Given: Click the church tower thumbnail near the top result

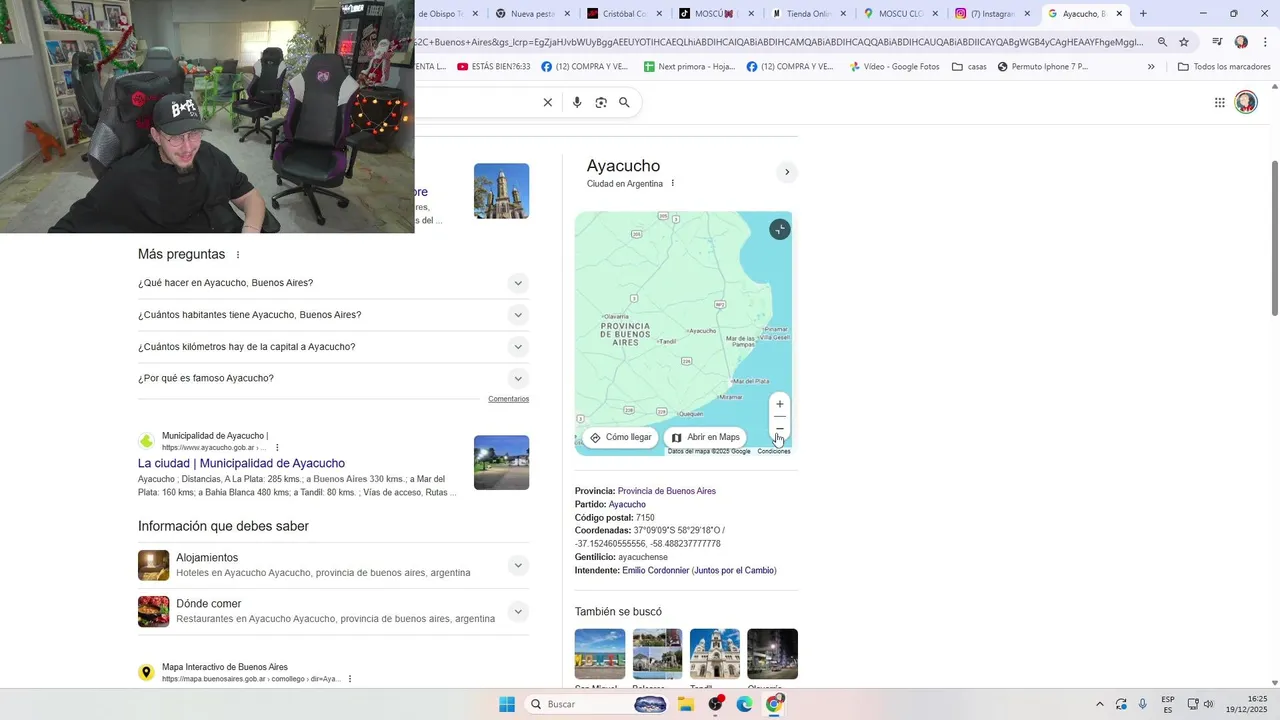Looking at the screenshot, I should pyautogui.click(x=501, y=191).
